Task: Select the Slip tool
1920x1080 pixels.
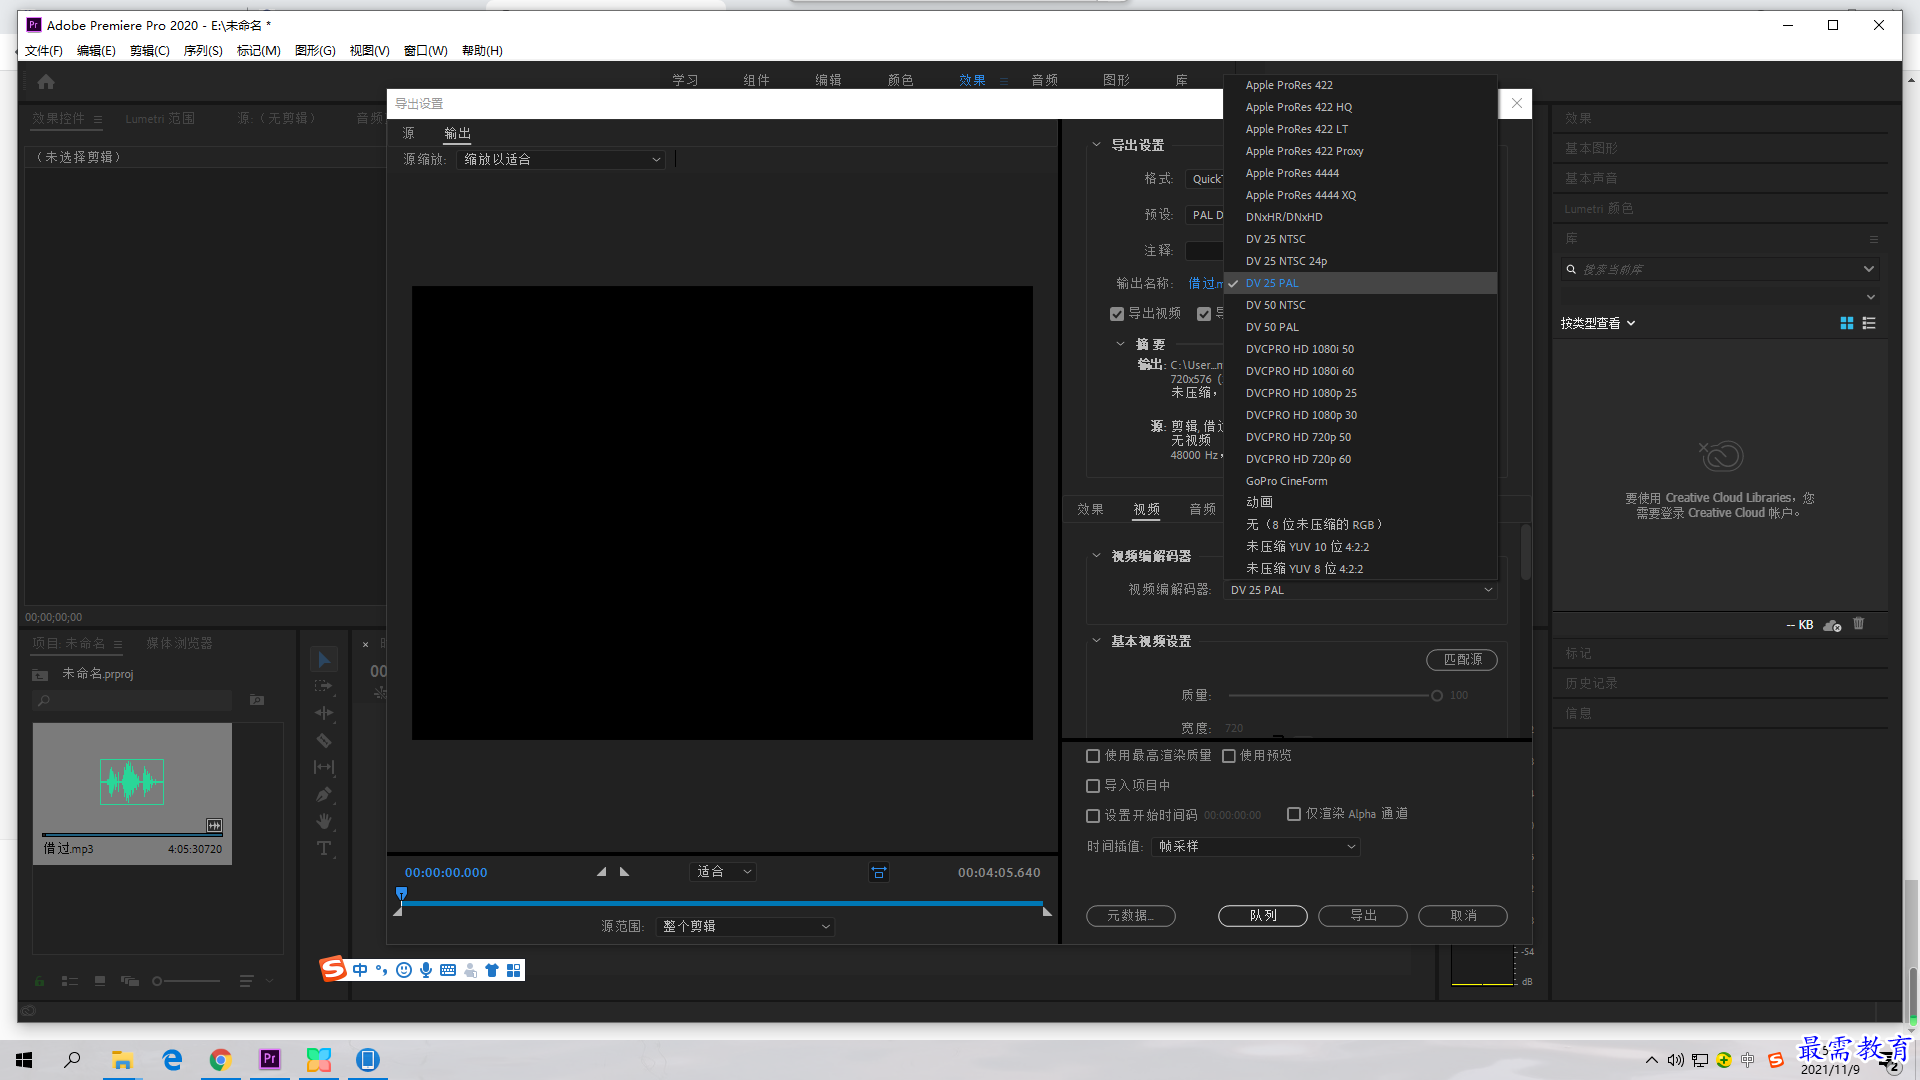Action: click(324, 767)
